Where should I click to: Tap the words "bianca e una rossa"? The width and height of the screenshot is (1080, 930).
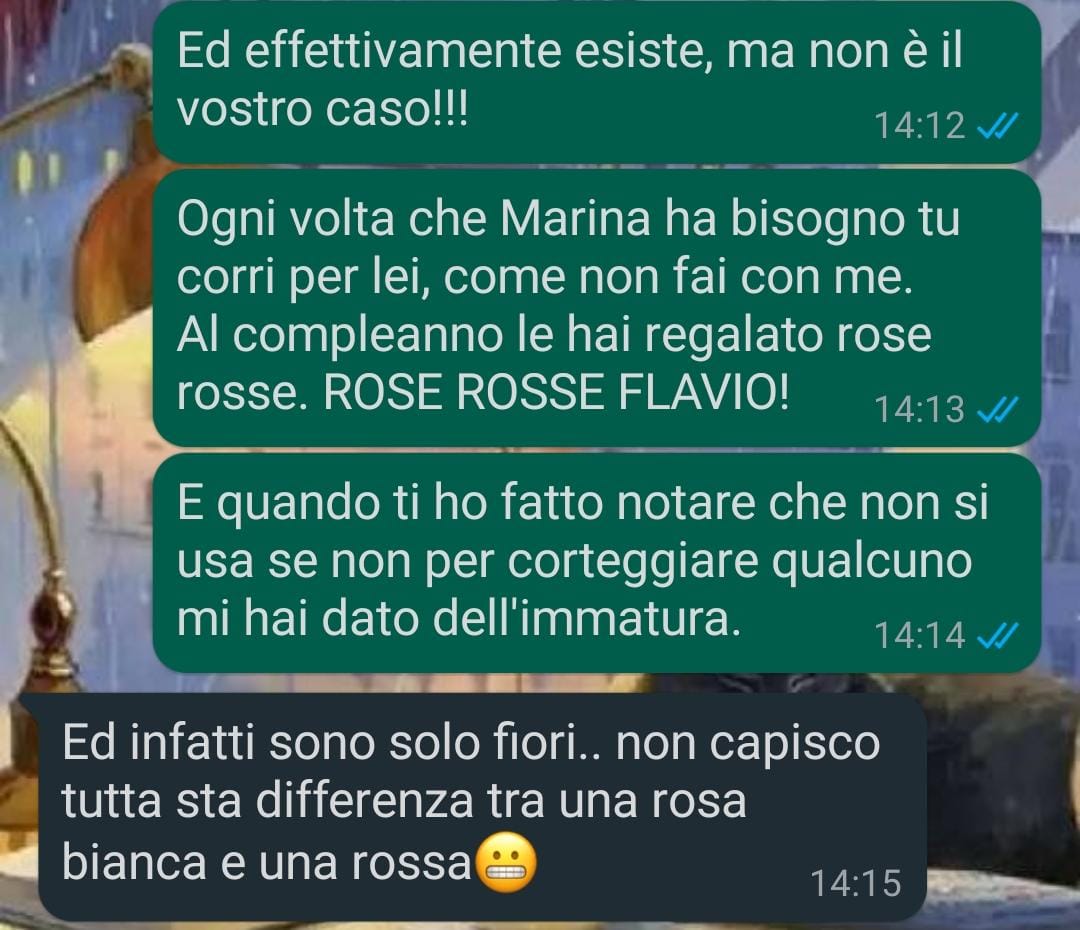tap(267, 862)
